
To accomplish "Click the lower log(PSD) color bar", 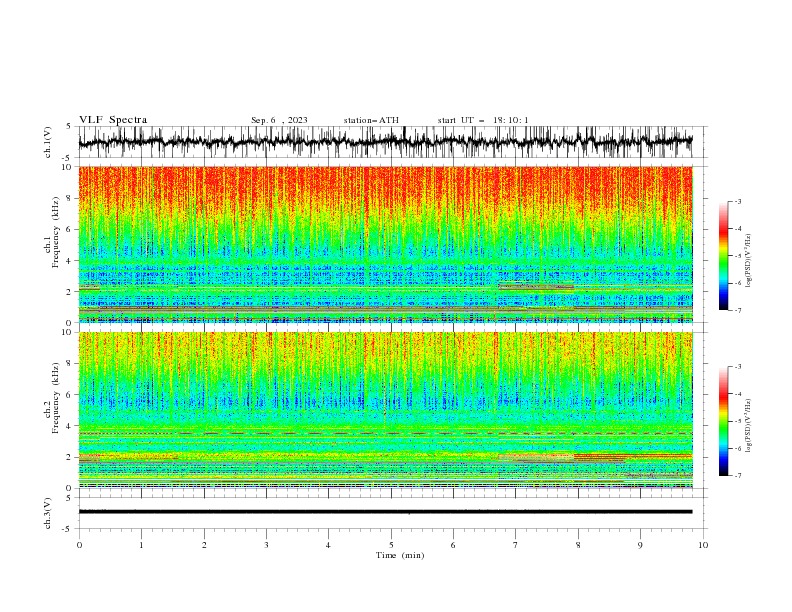I will (x=723, y=421).
